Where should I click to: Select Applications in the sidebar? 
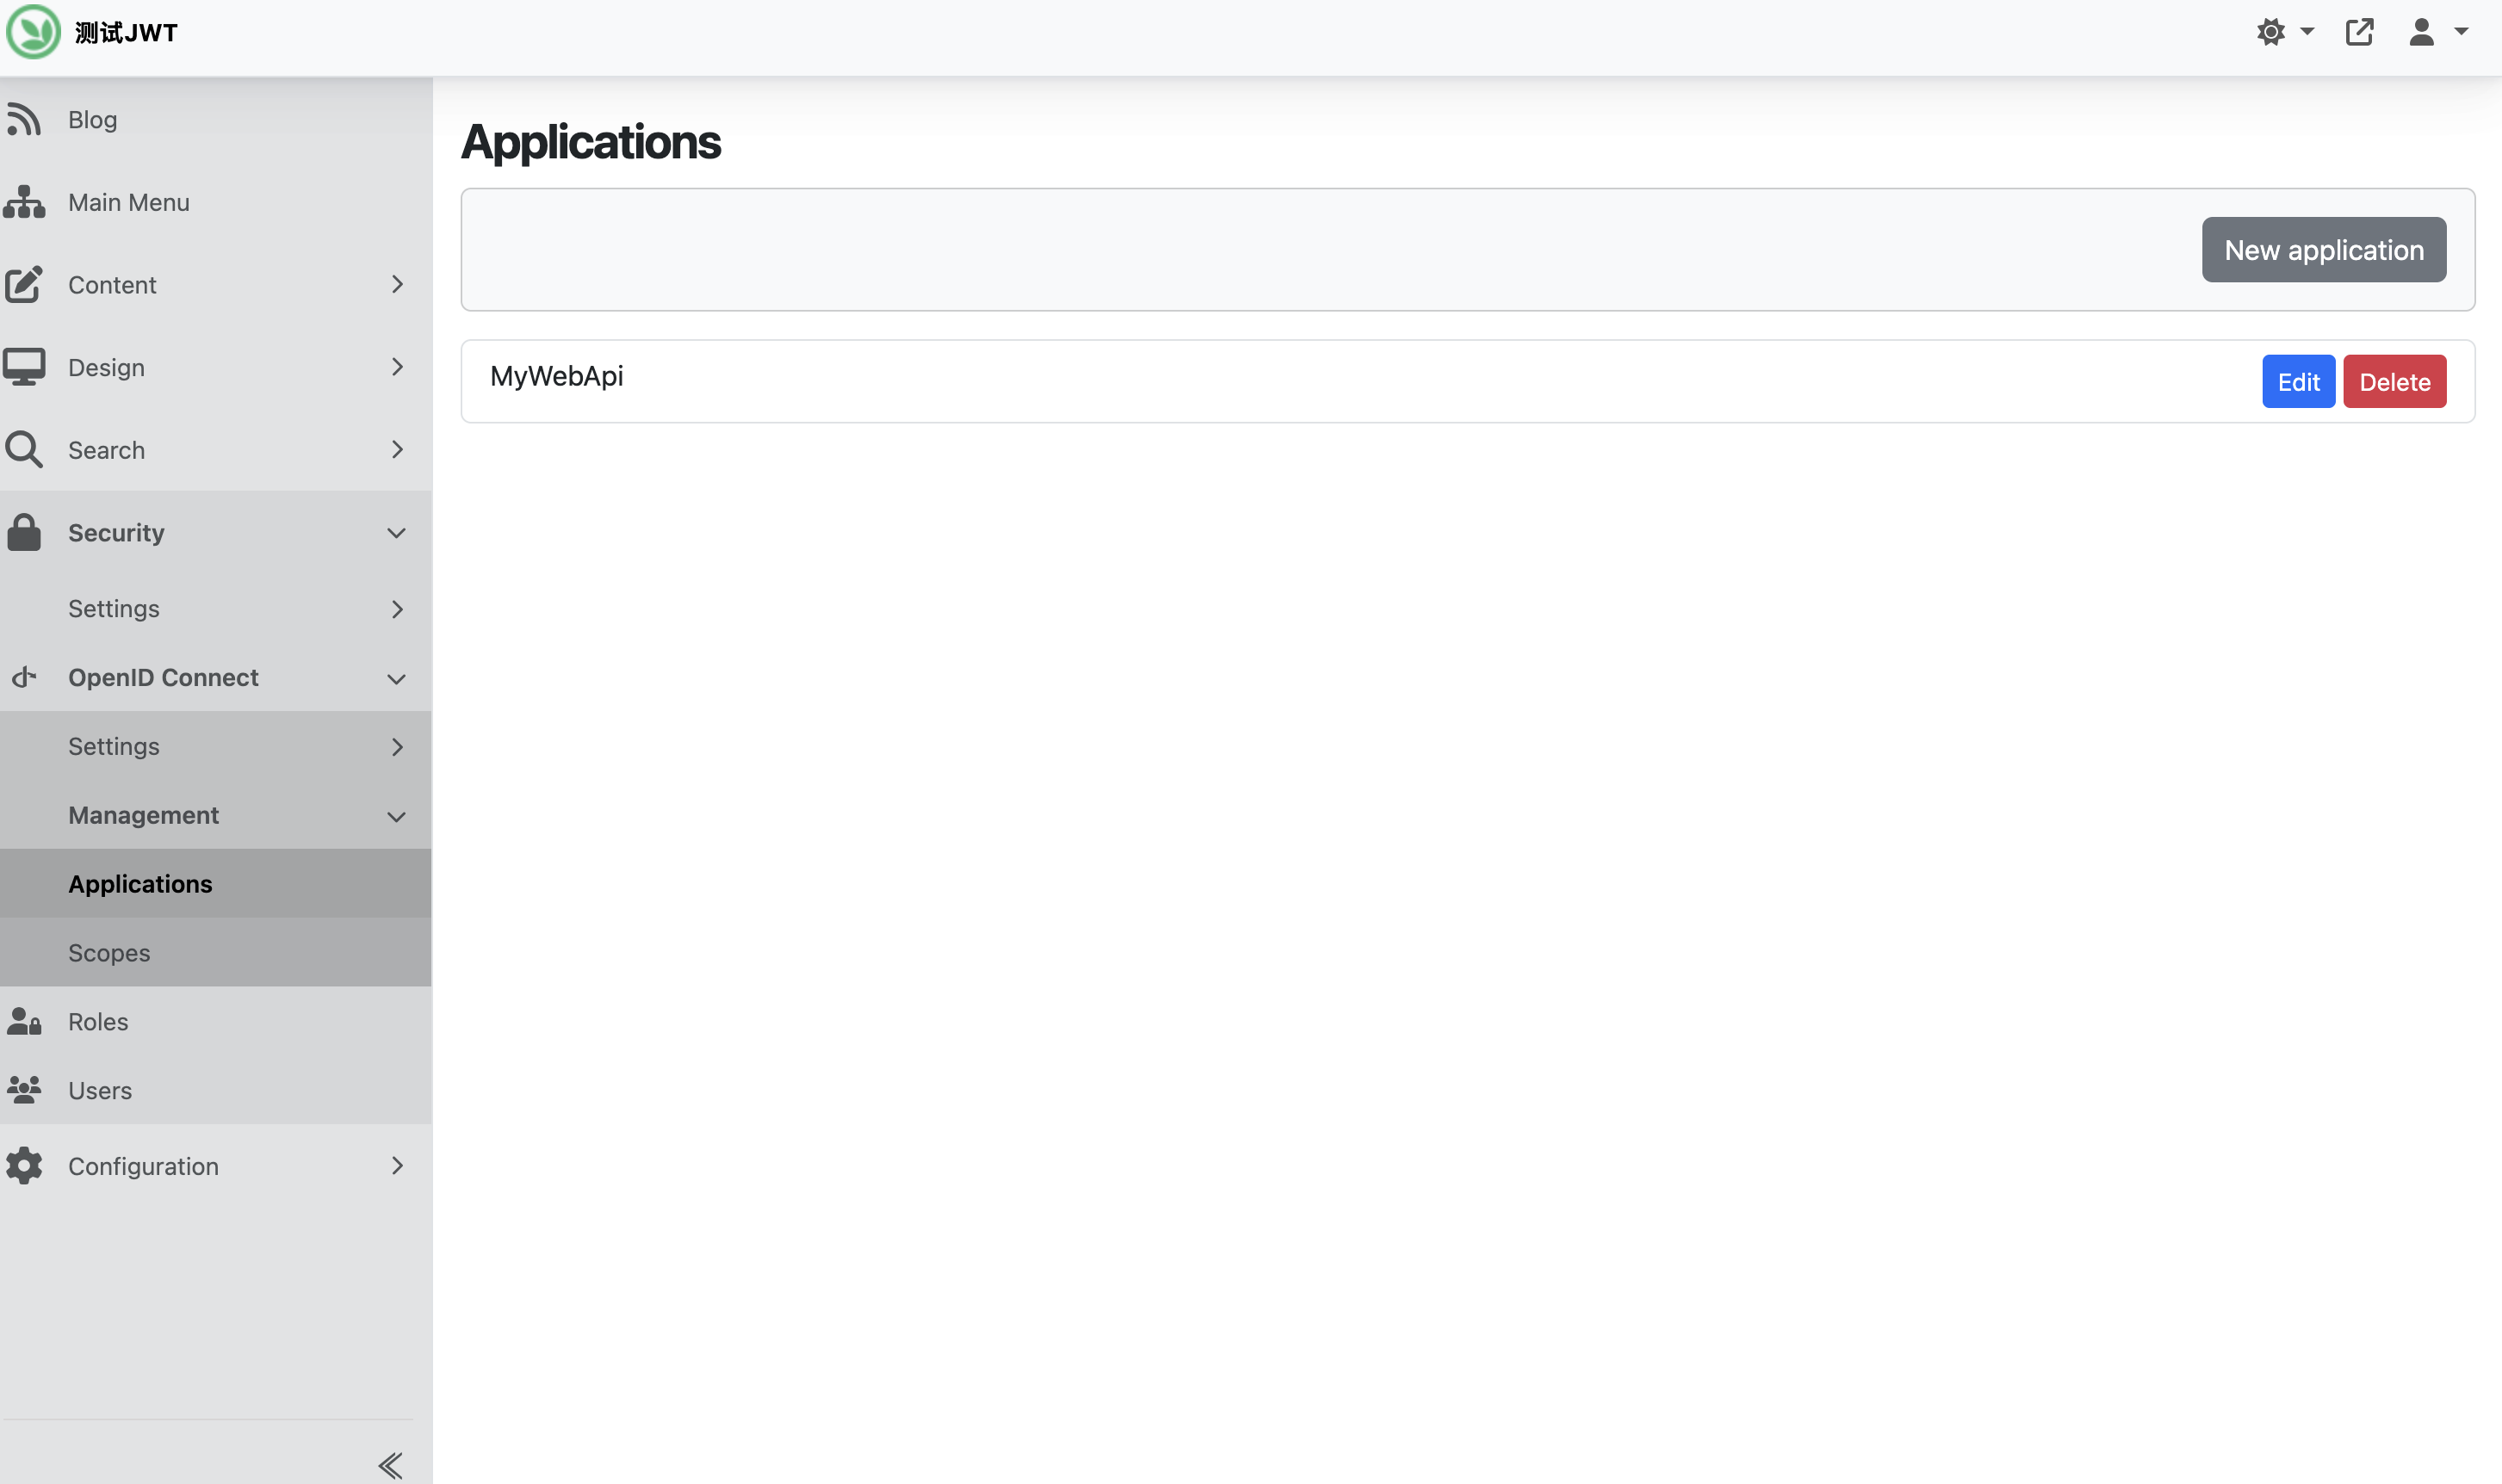point(216,884)
